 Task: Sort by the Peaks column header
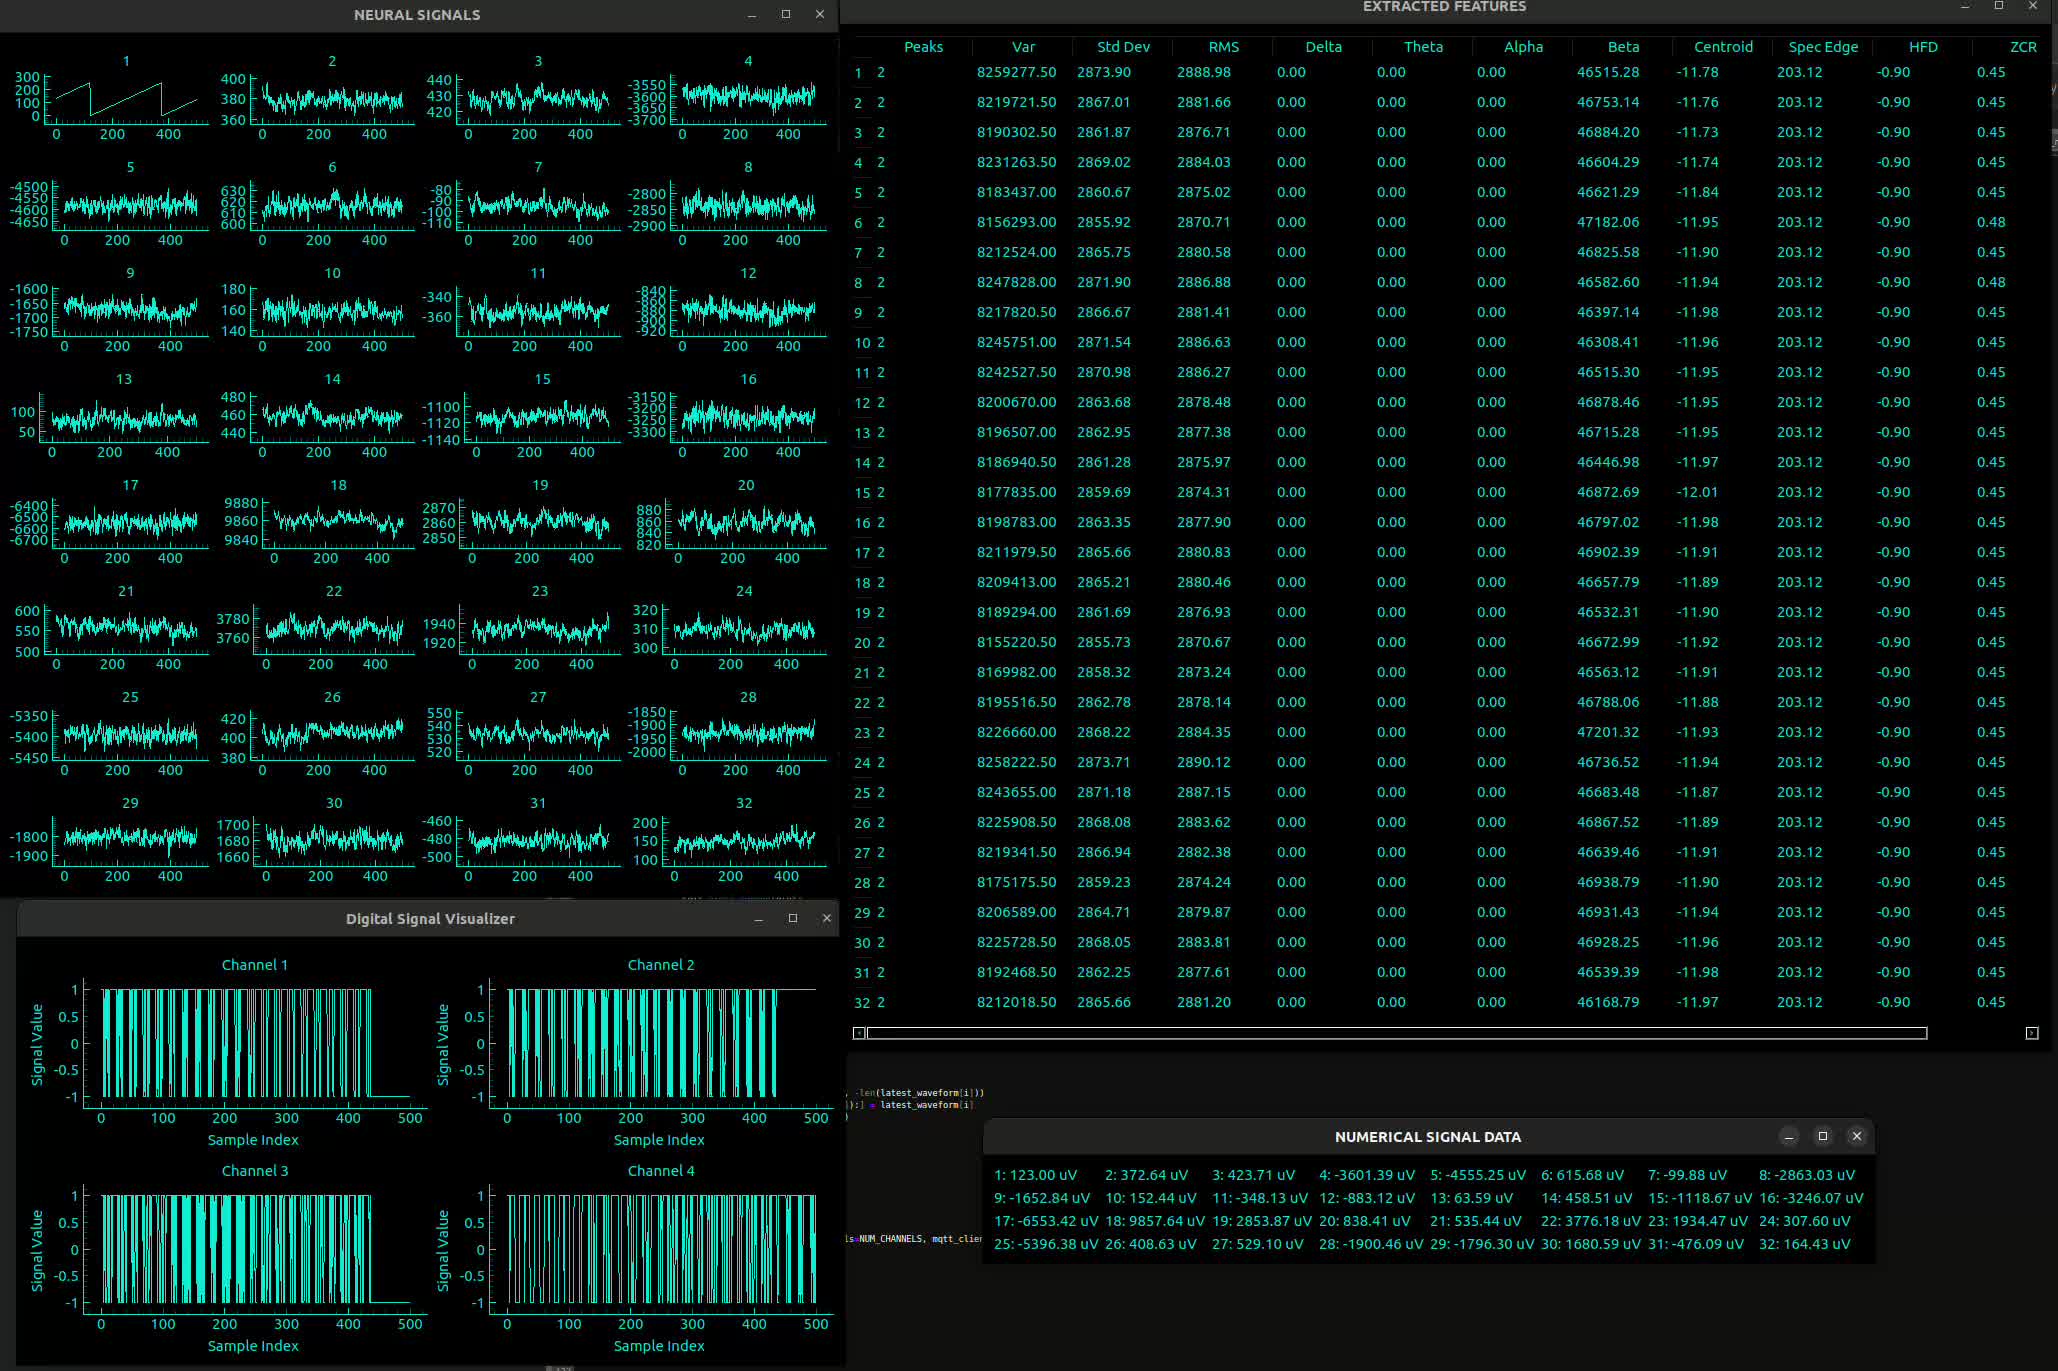[923, 47]
